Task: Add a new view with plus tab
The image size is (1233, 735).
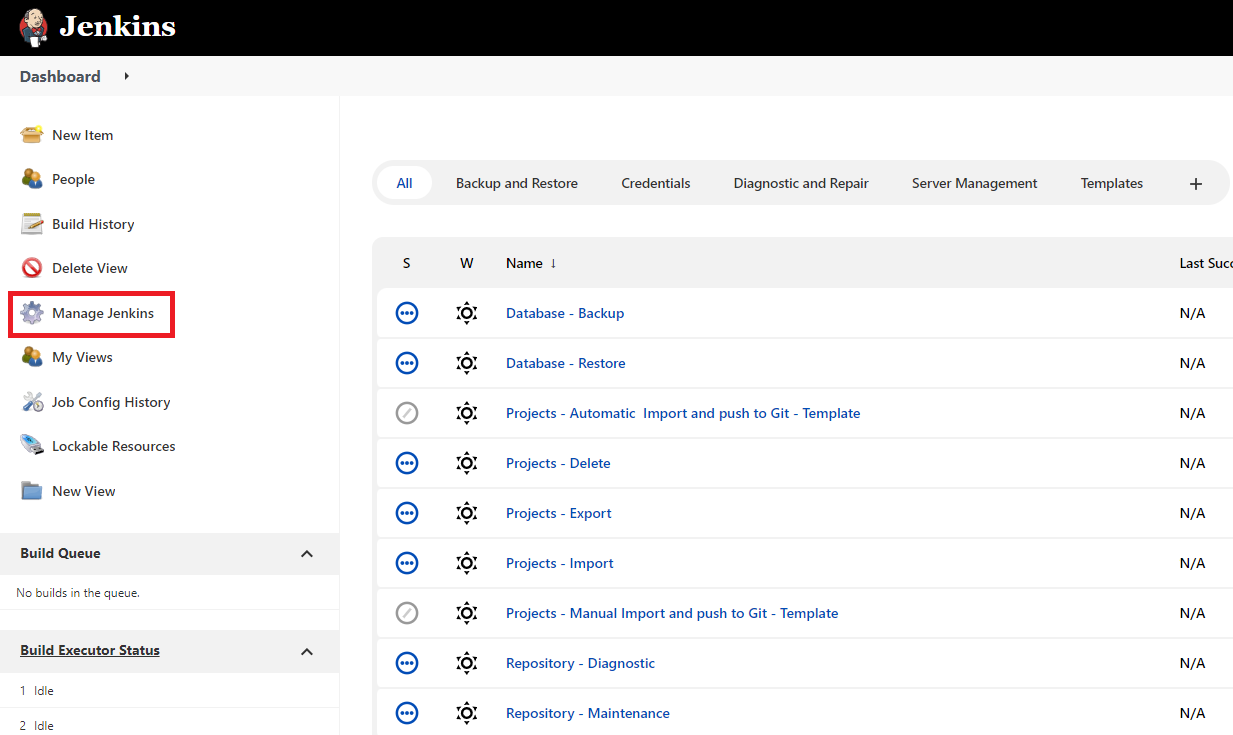Action: tap(1195, 184)
